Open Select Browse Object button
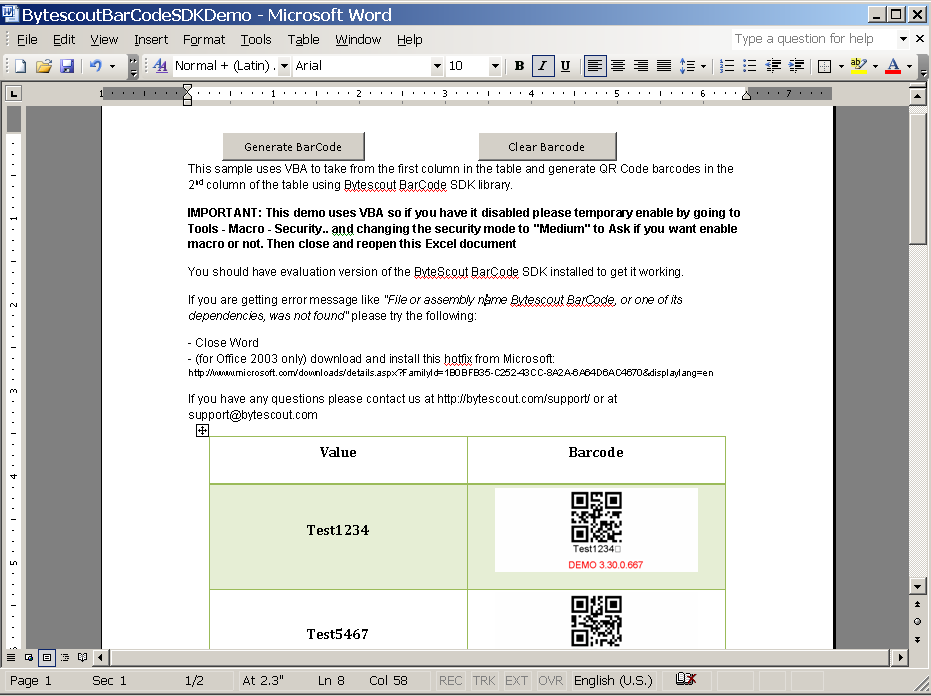Viewport: 931px width, 696px height. click(x=917, y=622)
